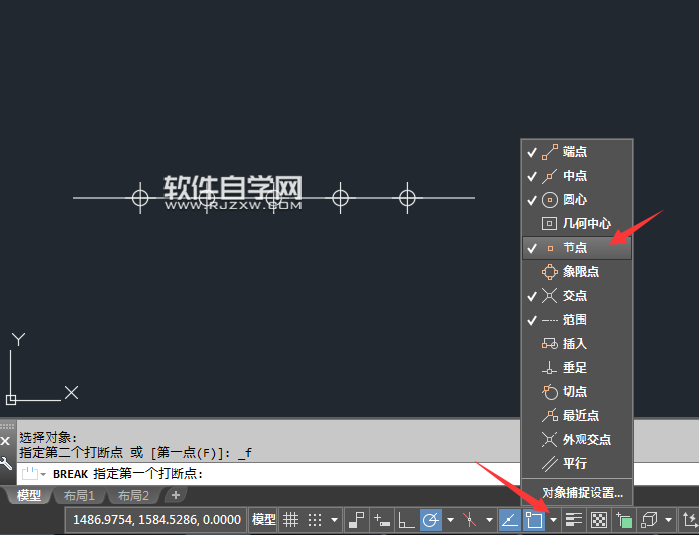Open the 3D object snap dropdown arrow
The height and width of the screenshot is (535, 699).
click(668, 520)
